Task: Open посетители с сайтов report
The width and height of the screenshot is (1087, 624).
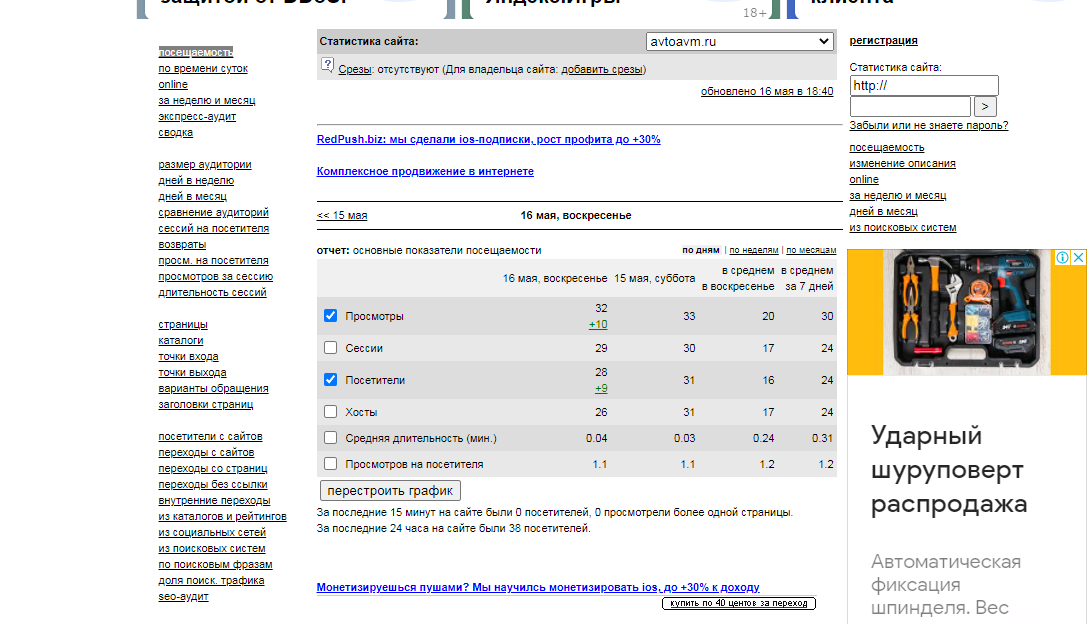Action: (x=210, y=436)
